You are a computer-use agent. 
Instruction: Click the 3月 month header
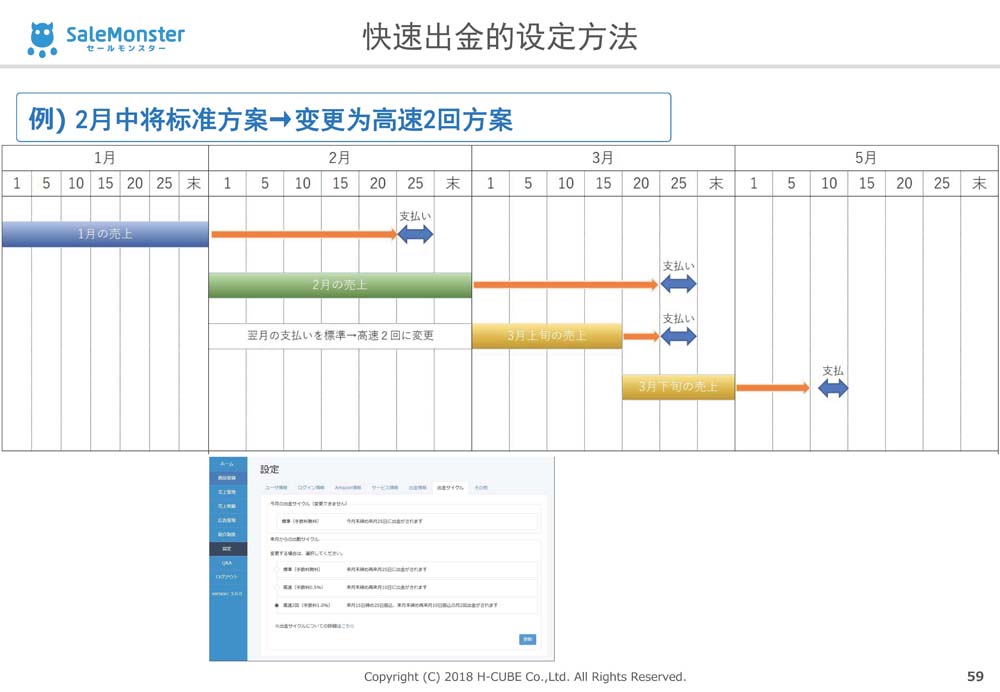(x=603, y=158)
